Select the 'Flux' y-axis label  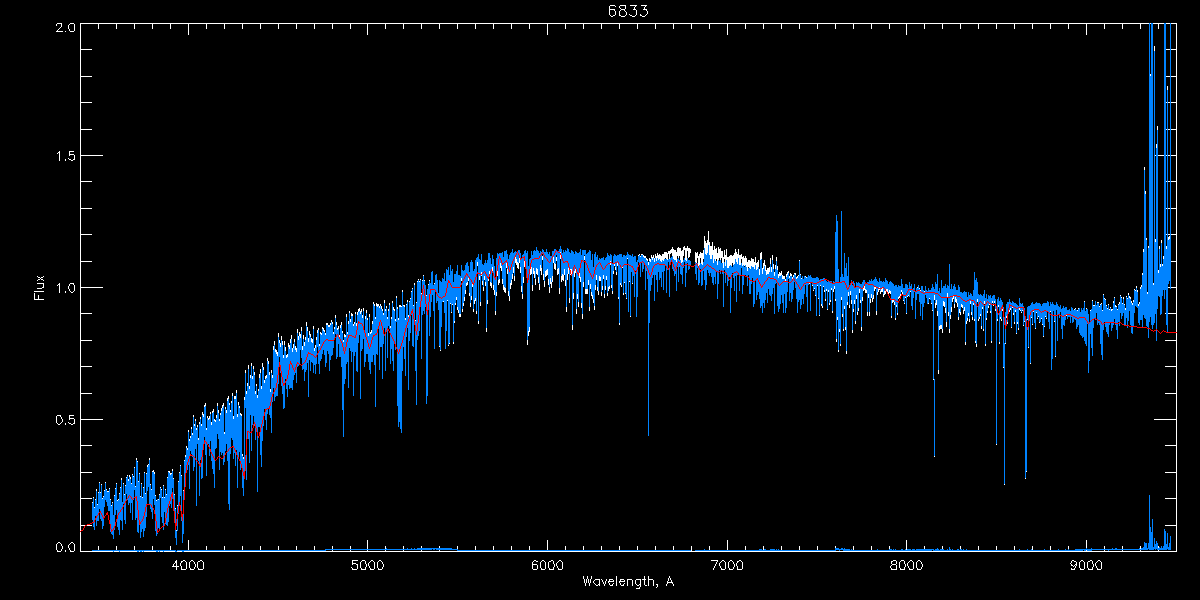pos(40,288)
